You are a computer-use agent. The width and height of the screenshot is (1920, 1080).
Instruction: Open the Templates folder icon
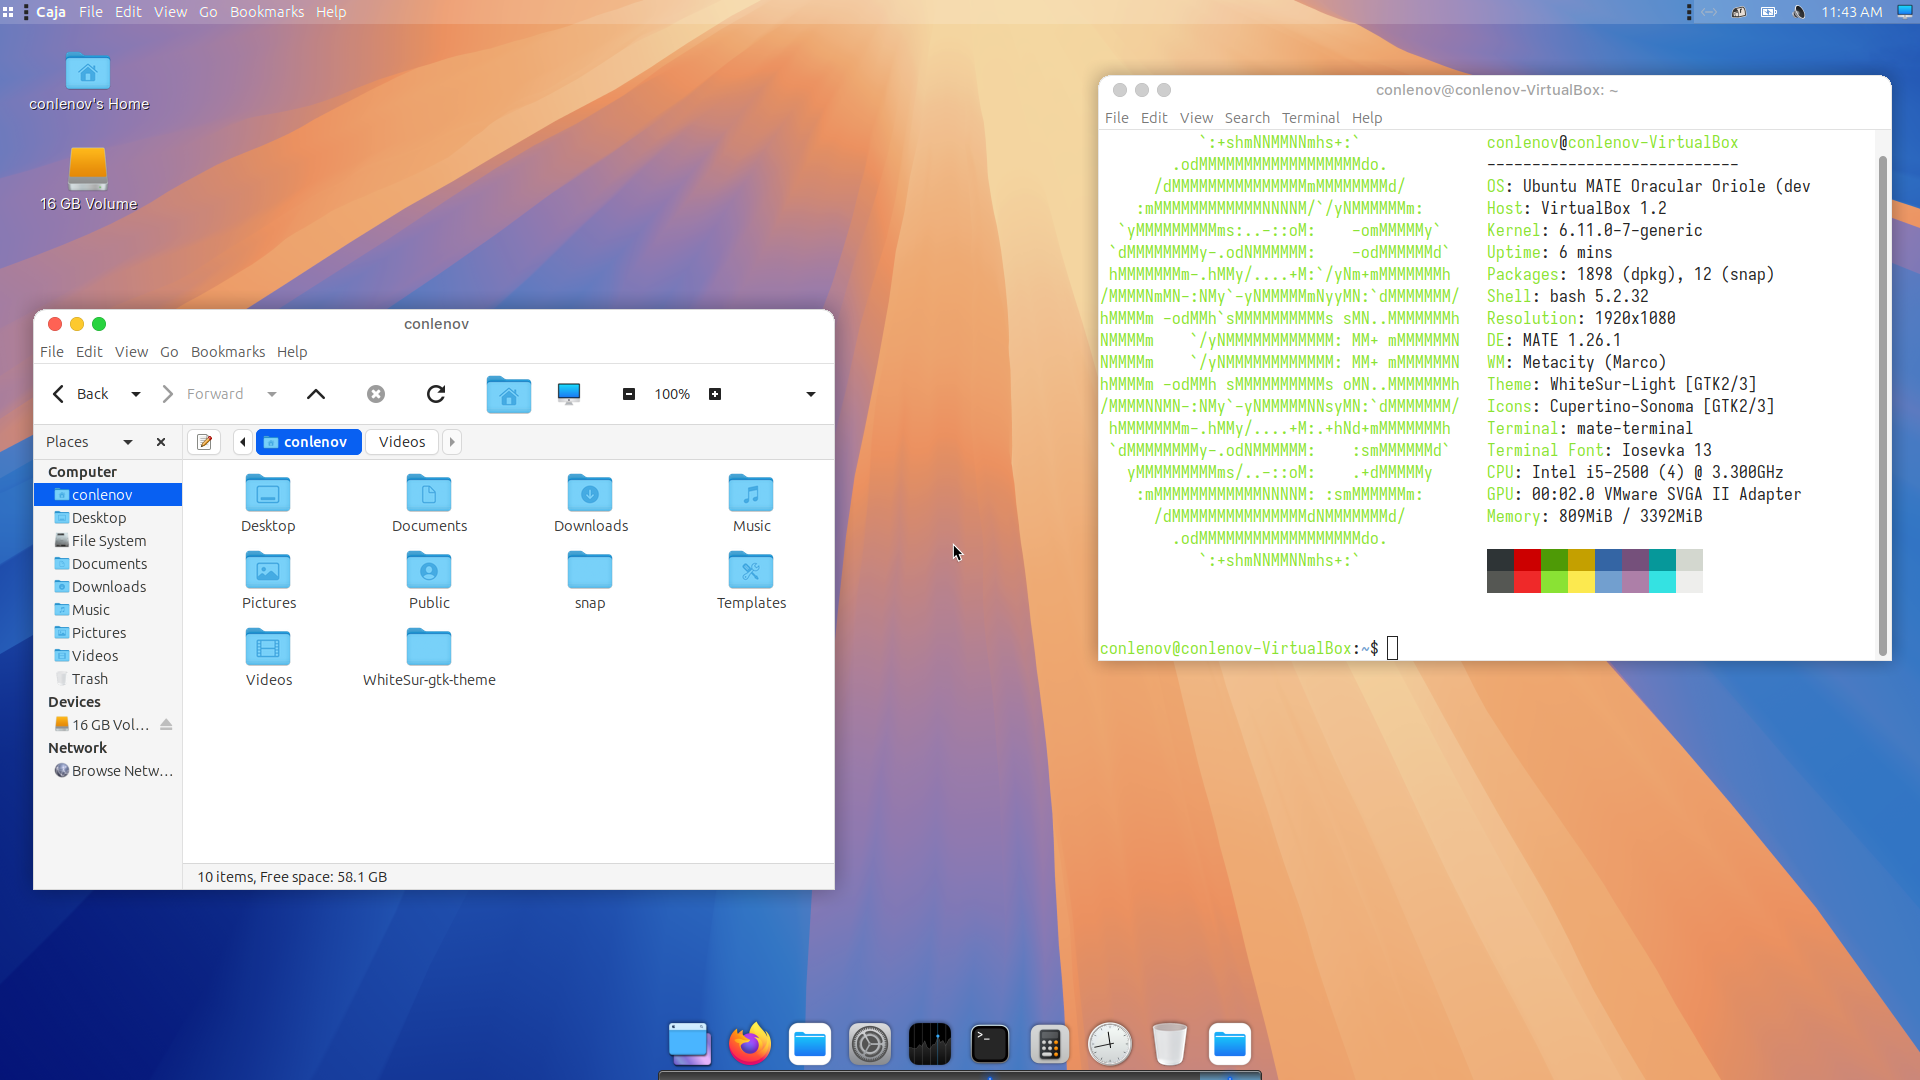(x=751, y=570)
